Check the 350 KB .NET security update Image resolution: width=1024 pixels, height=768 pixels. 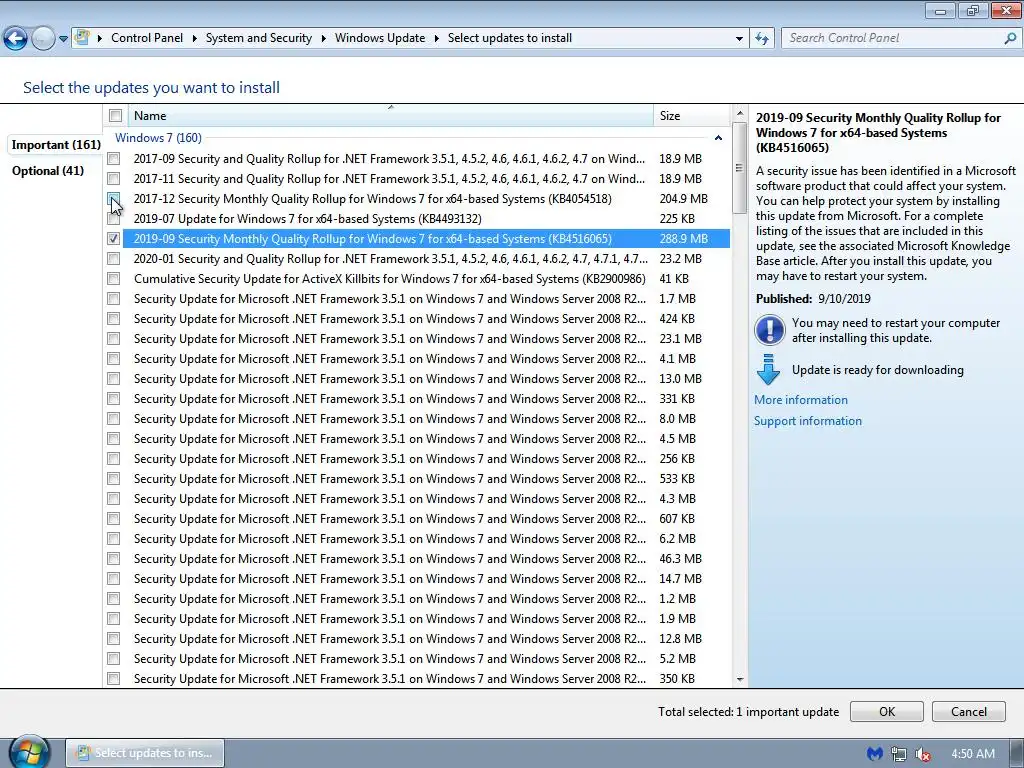tap(114, 679)
